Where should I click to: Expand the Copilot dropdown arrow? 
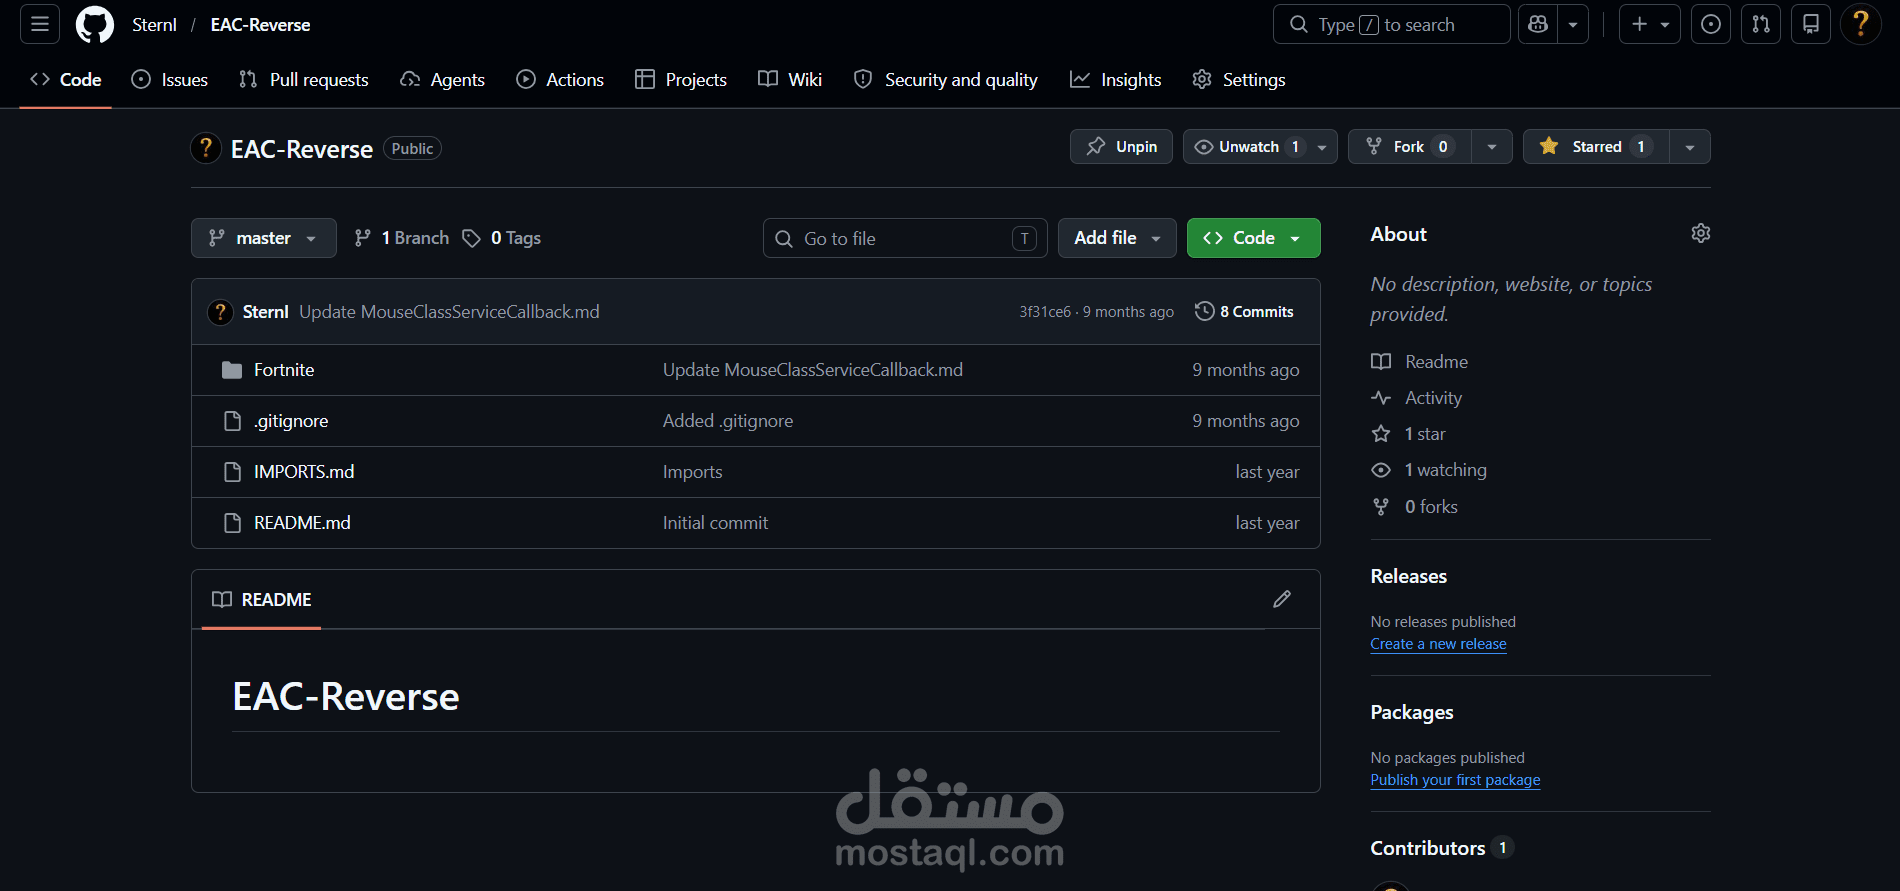point(1573,24)
